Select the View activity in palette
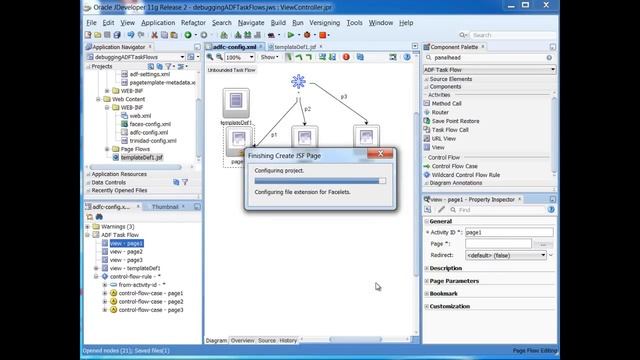Image resolution: width=640 pixels, height=360 pixels. (x=438, y=147)
